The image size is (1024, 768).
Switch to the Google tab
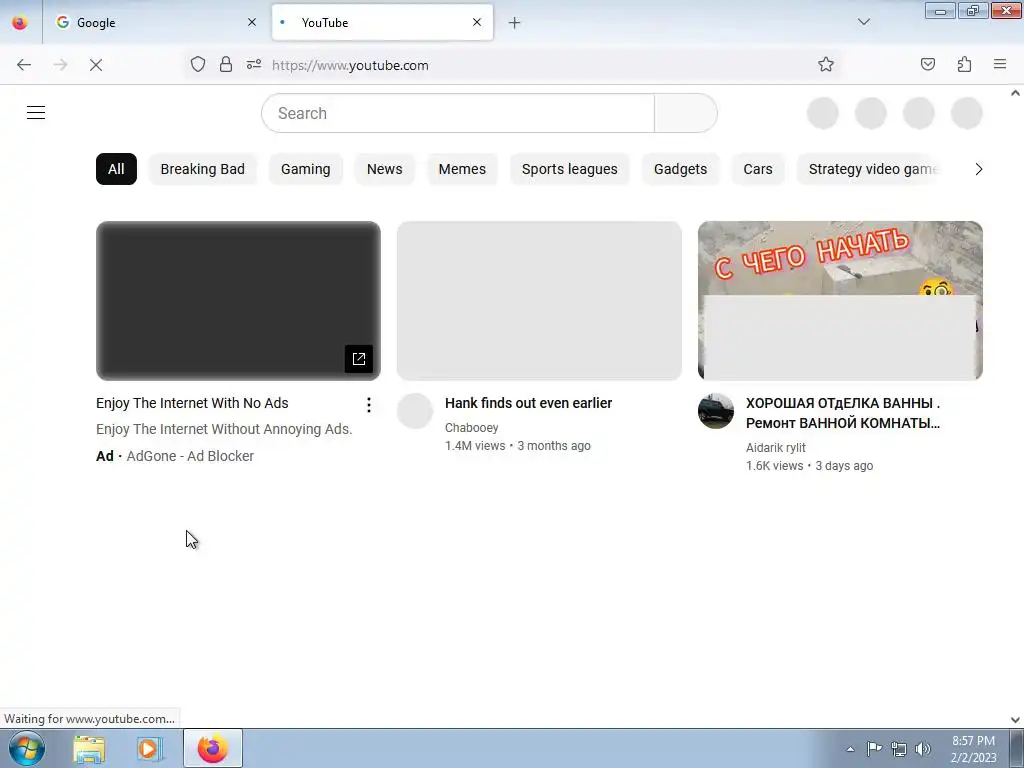(x=157, y=22)
